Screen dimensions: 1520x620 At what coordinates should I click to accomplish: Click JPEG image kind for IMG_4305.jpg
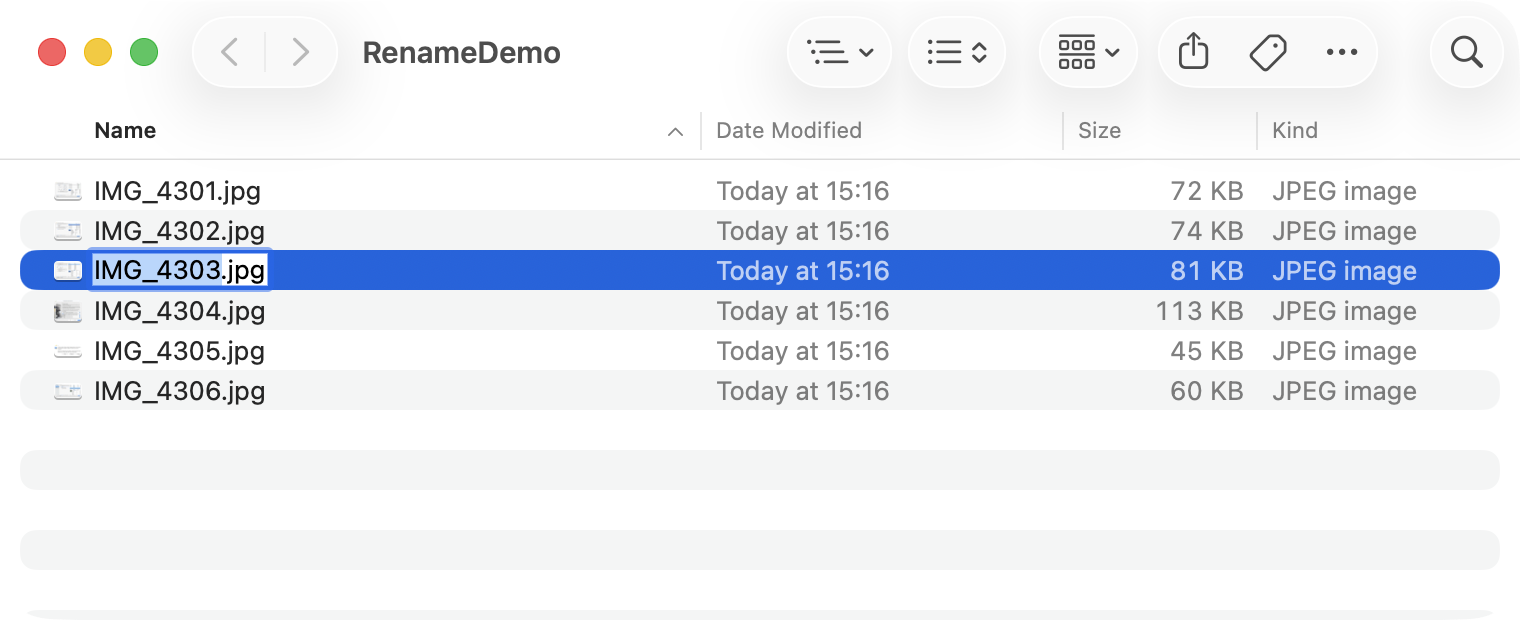(x=1344, y=351)
